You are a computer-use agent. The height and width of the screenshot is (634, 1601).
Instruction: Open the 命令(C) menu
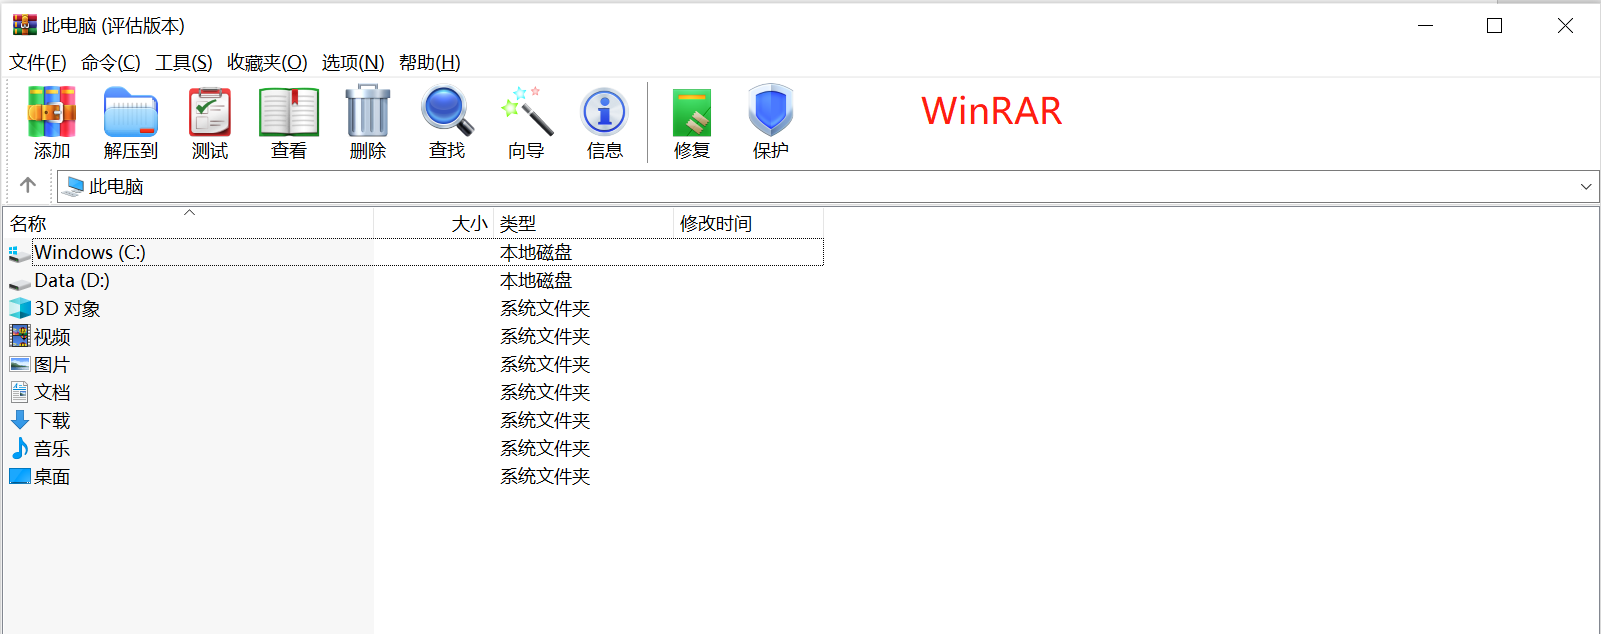point(110,62)
